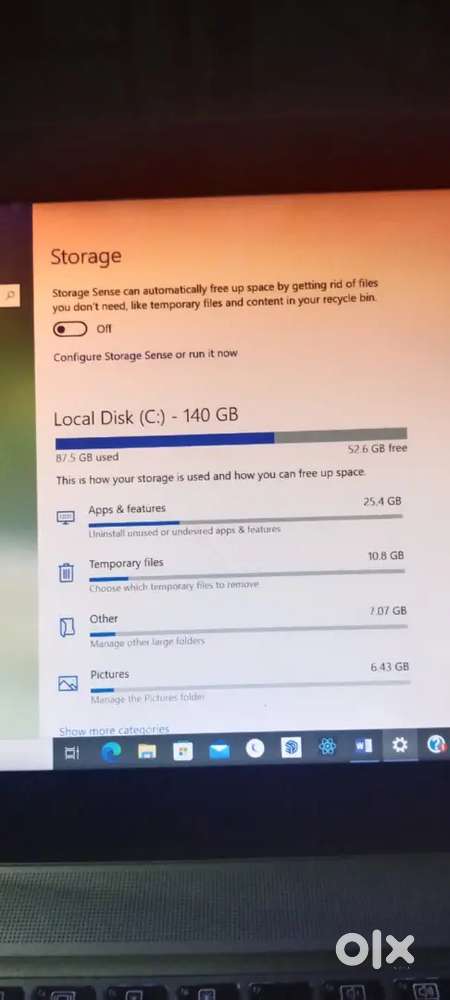The height and width of the screenshot is (1000, 450).
Task: Click the trash can icon for Temporary files
Action: click(66, 573)
